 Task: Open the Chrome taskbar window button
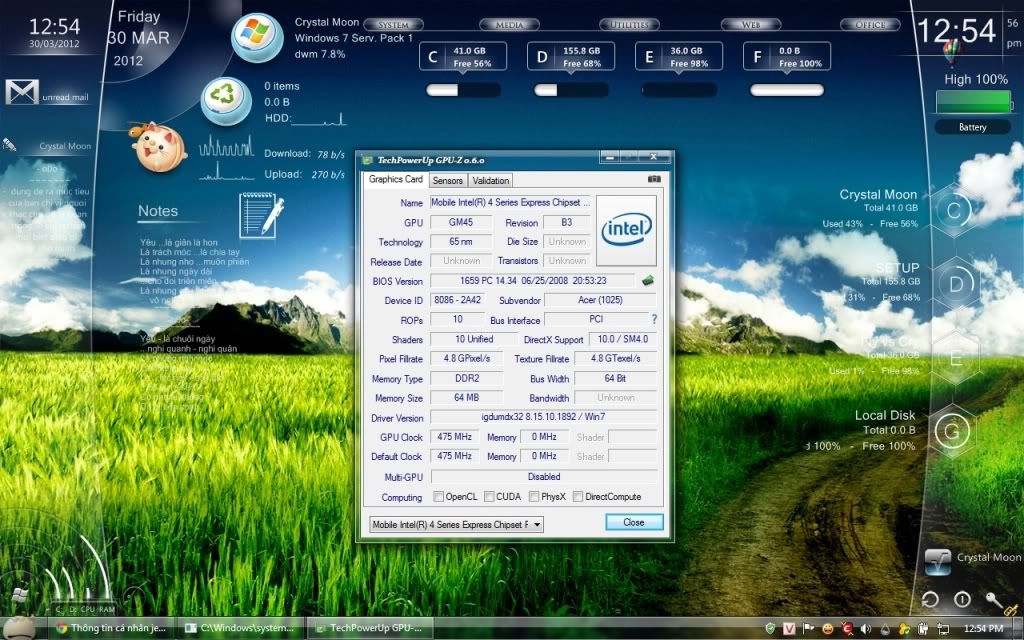[x=113, y=628]
